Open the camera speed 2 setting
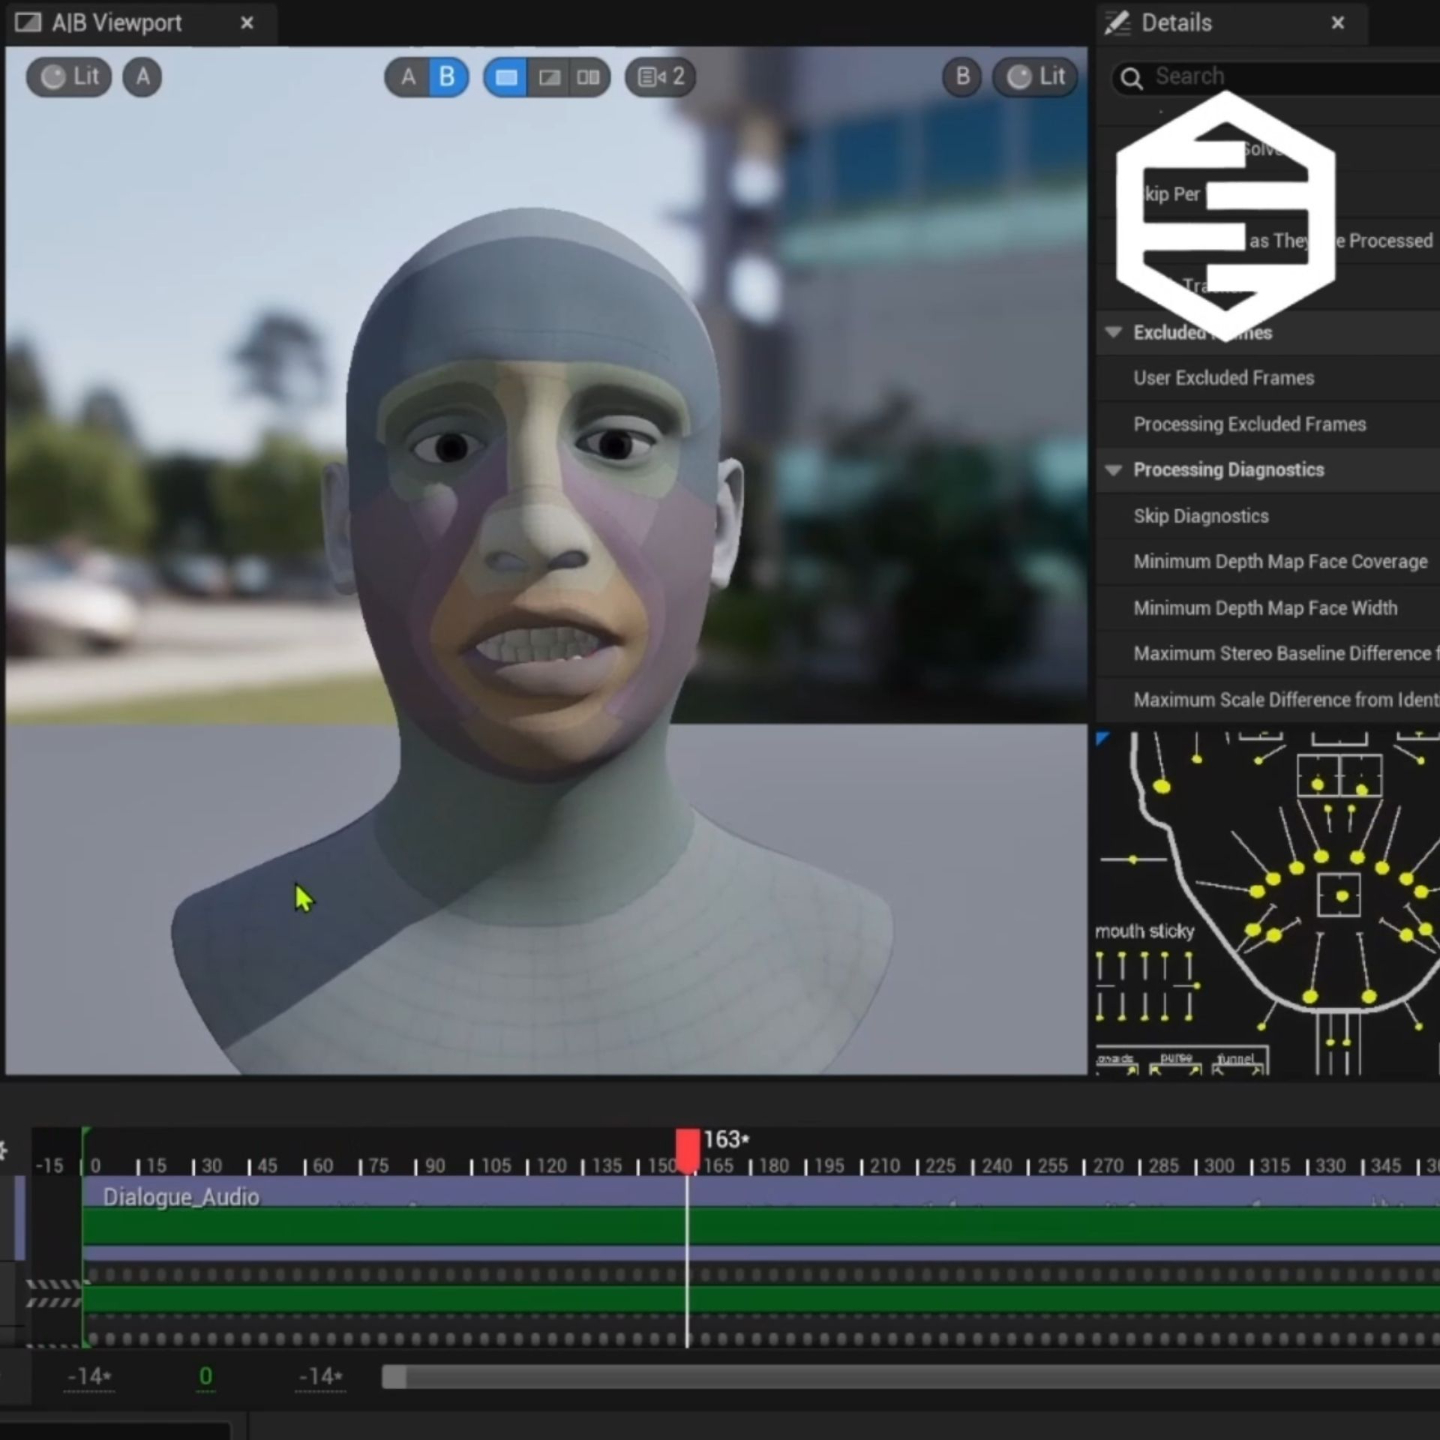Image resolution: width=1440 pixels, height=1440 pixels. coord(661,77)
